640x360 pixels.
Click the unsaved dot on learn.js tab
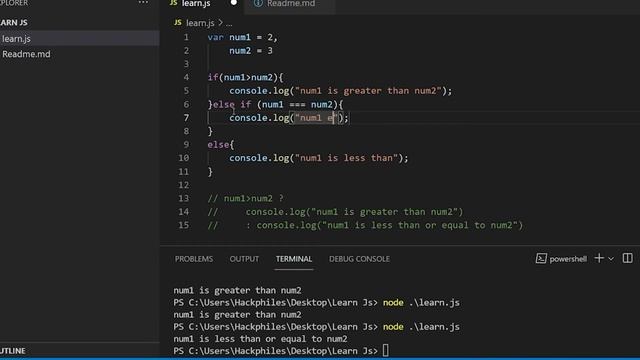pos(233,3)
